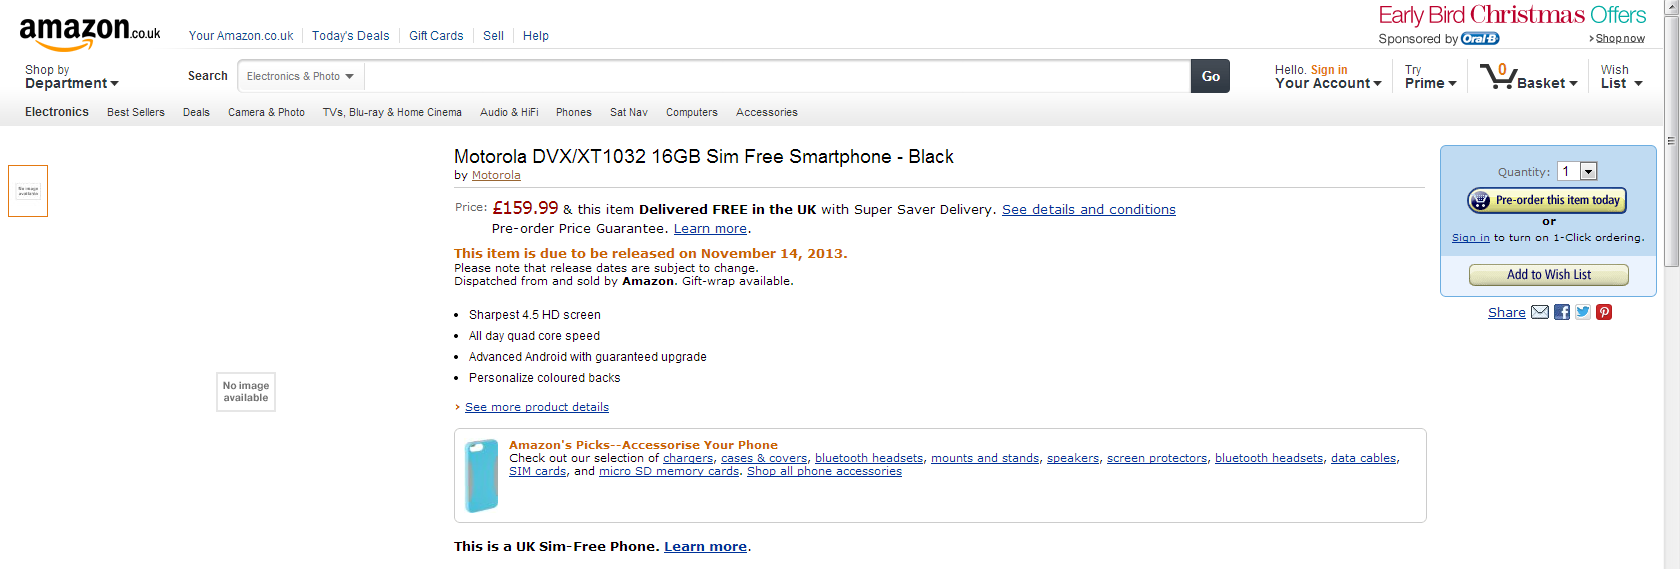Screen dimensions: 1680x569
Task: Pin the product on Pinterest
Action: tap(1604, 312)
